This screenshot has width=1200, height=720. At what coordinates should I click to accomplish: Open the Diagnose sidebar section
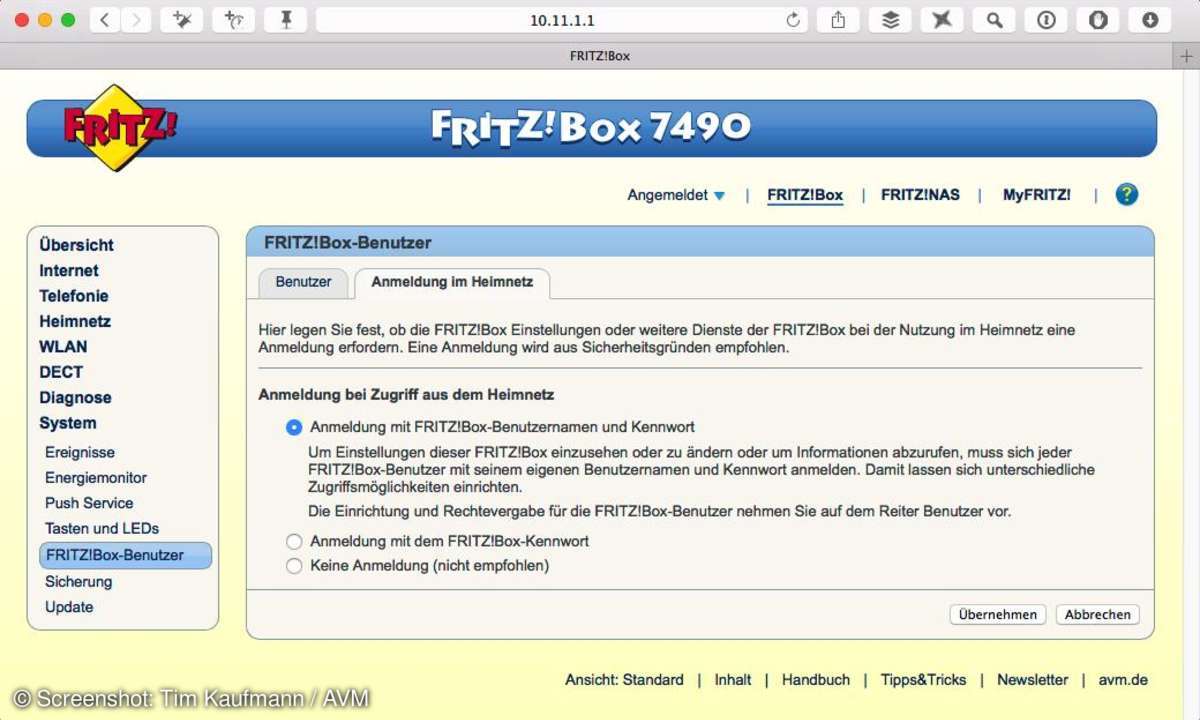75,398
